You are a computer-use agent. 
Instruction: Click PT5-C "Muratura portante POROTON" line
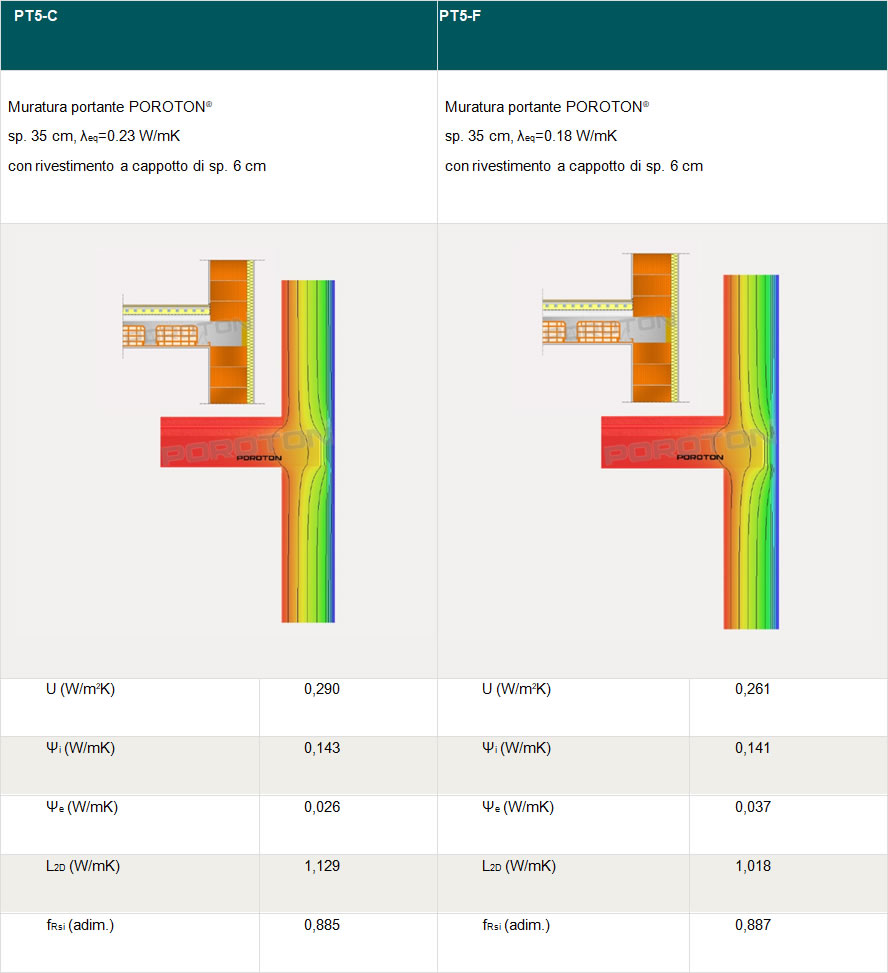tap(110, 107)
